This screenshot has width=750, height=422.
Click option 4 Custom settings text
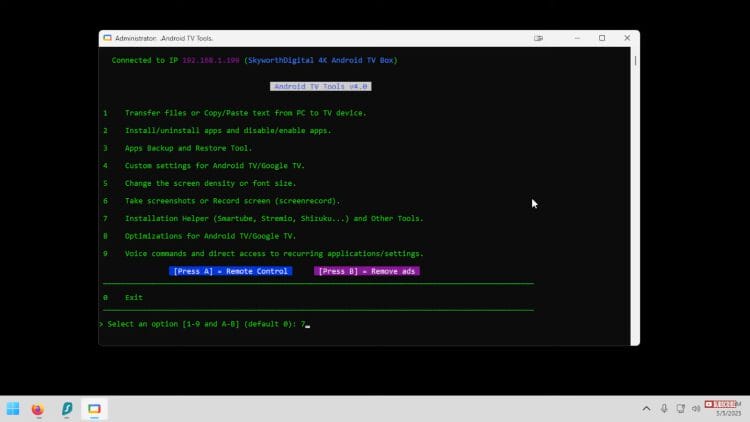pos(214,166)
